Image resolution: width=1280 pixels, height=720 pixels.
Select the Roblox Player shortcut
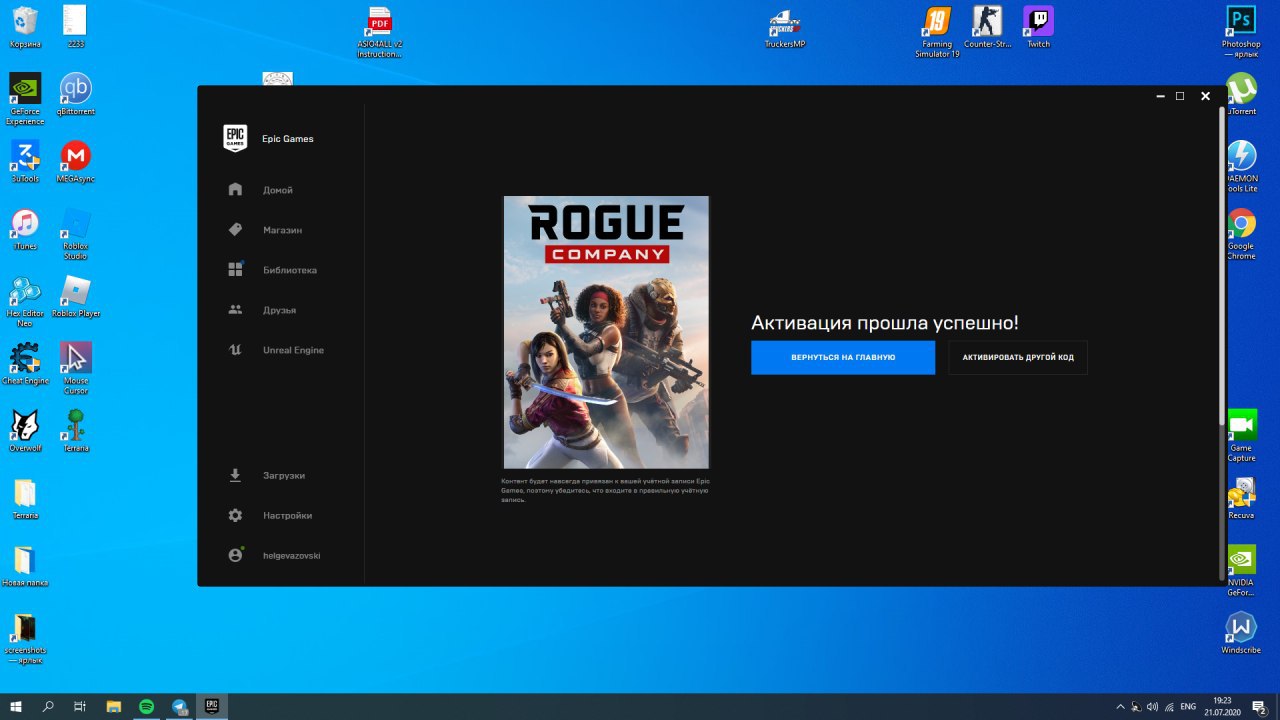coord(75,296)
